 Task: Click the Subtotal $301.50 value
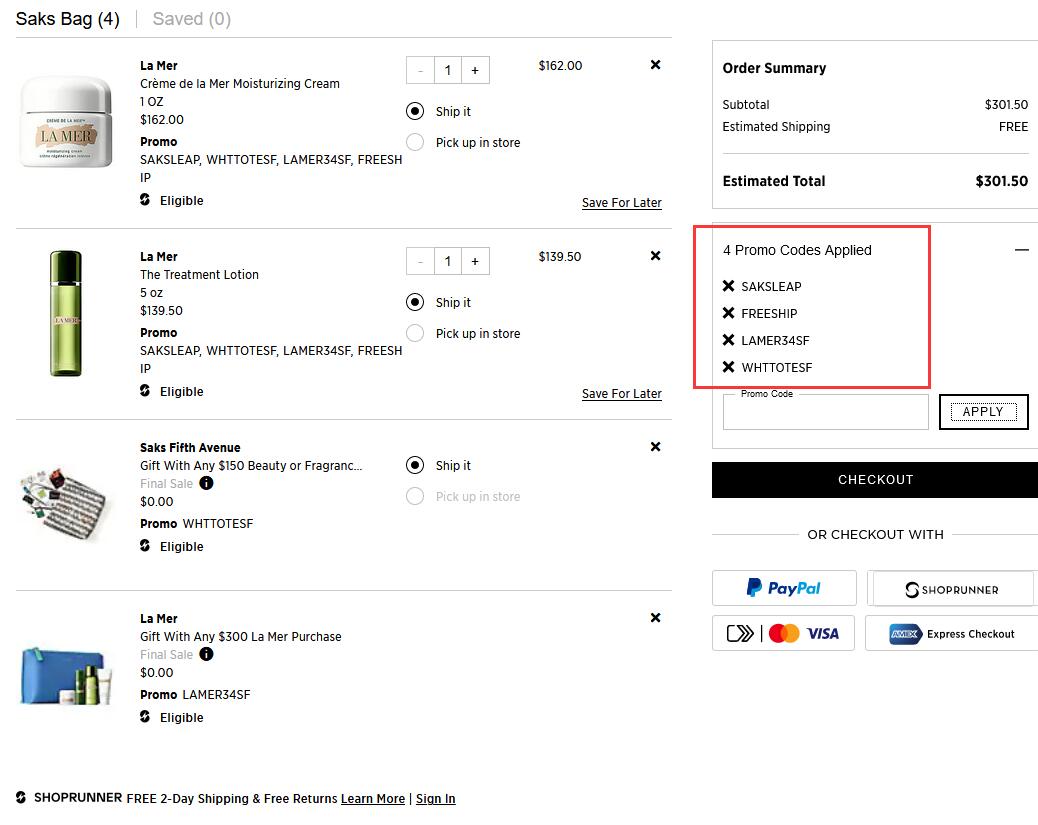(1006, 105)
